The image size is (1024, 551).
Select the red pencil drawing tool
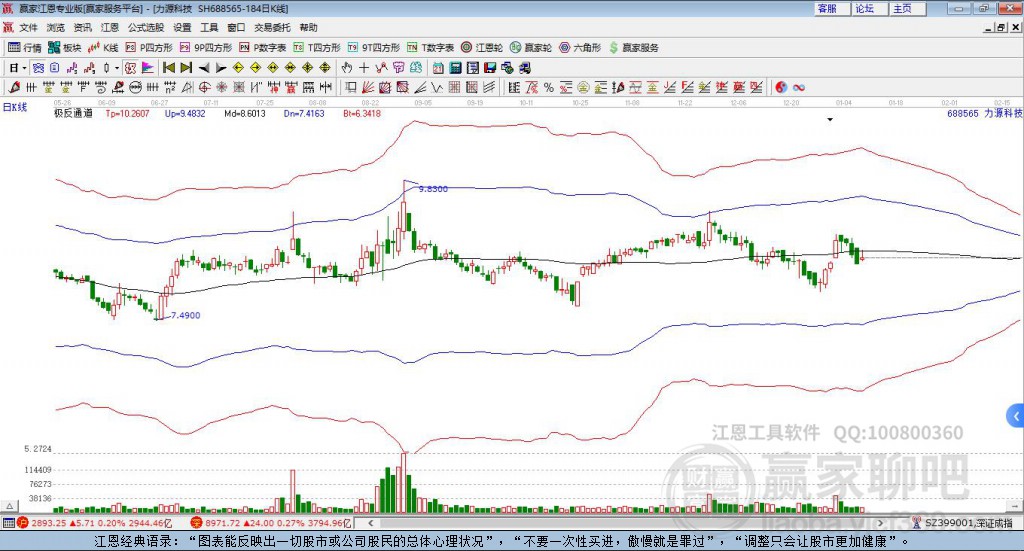click(14, 87)
